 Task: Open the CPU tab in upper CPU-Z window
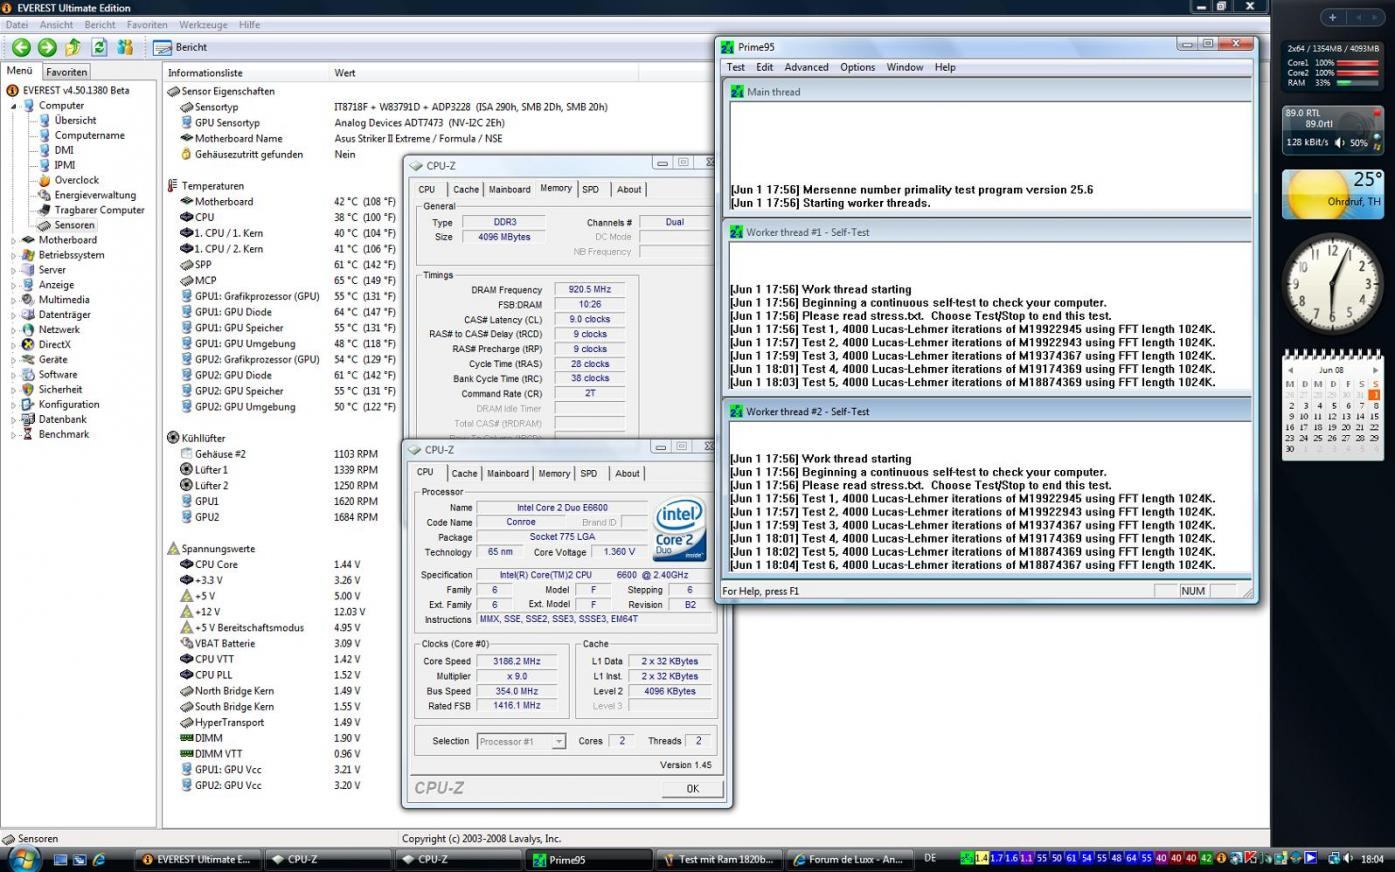[427, 190]
